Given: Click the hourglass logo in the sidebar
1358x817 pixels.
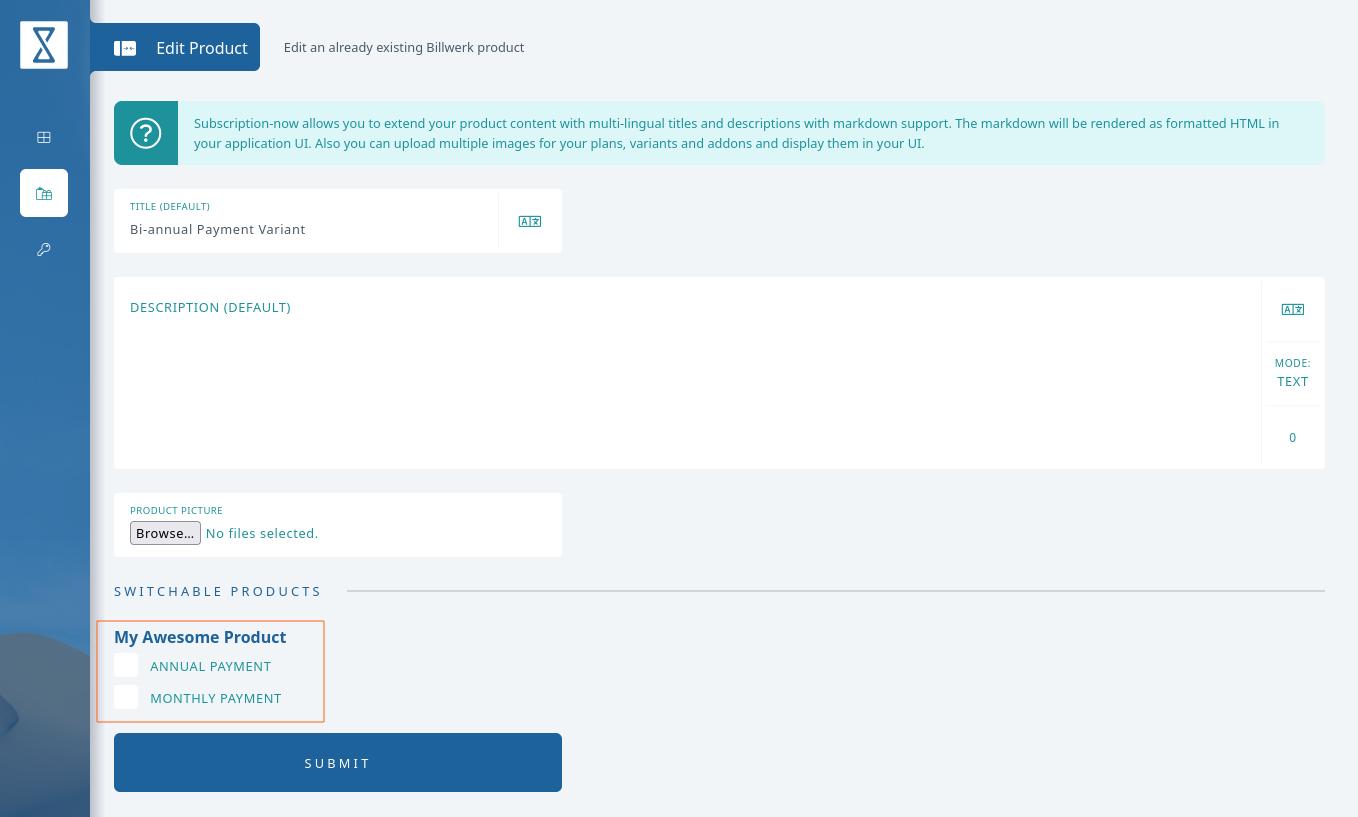Looking at the screenshot, I should 44,45.
